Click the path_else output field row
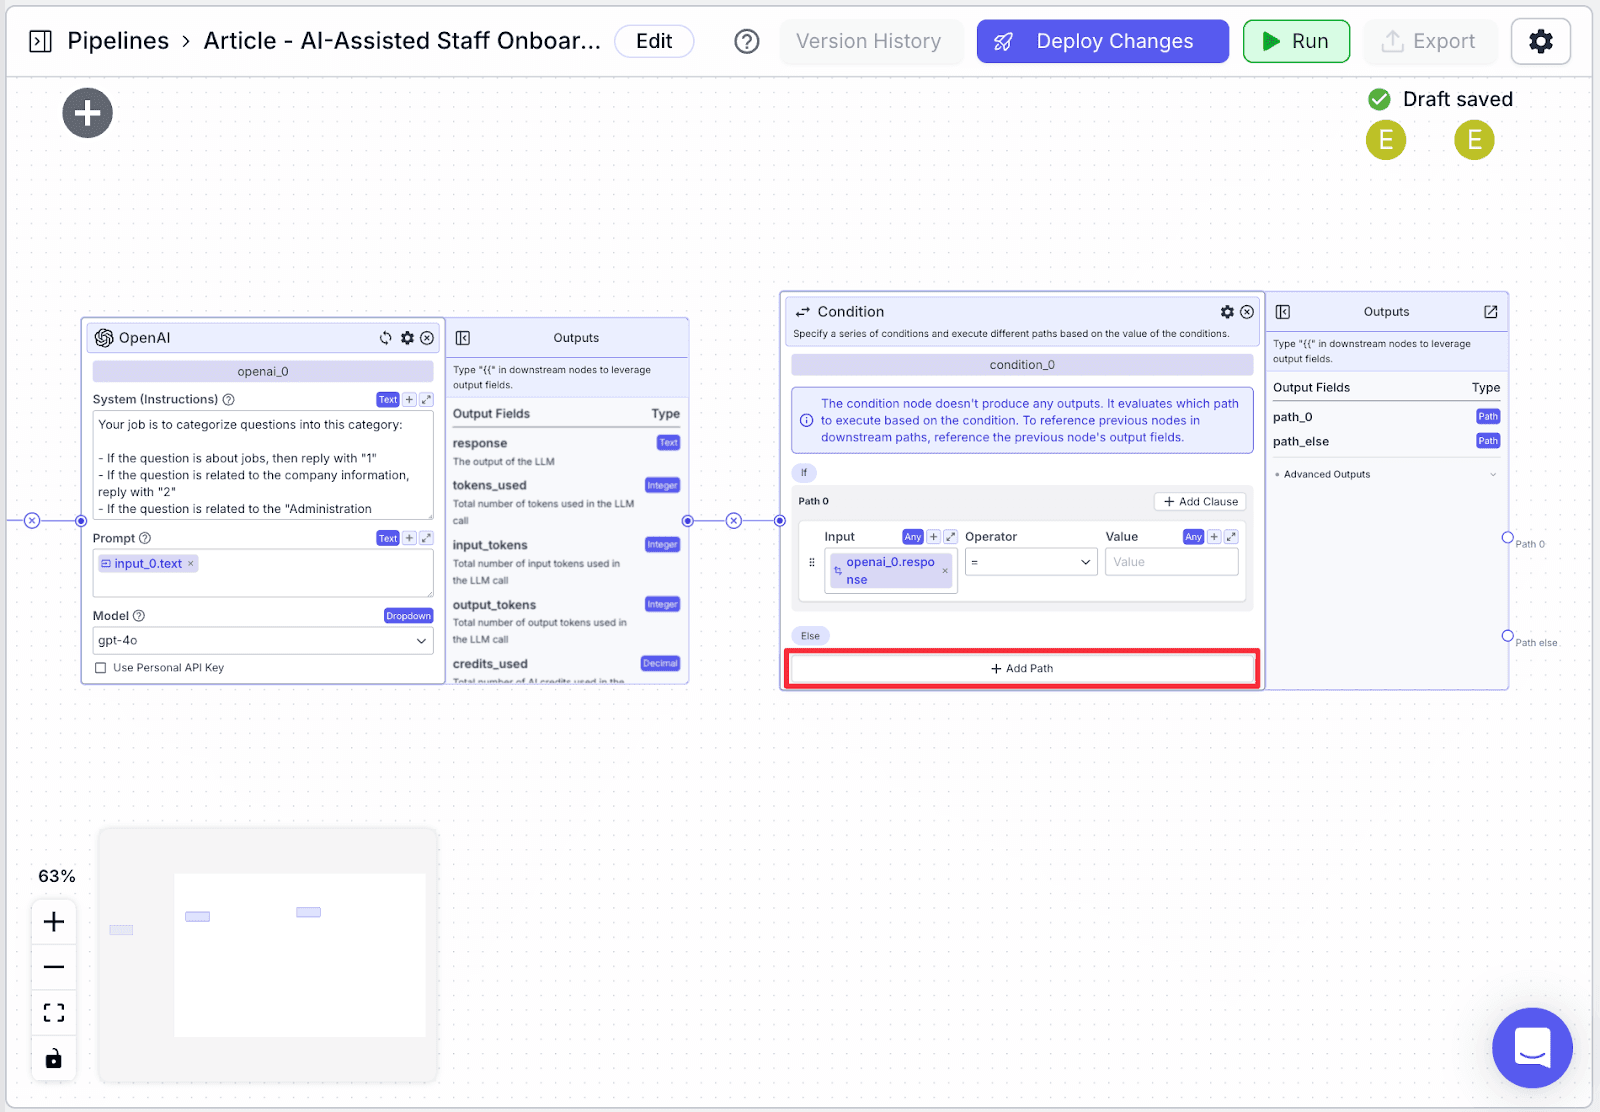 pyautogui.click(x=1386, y=441)
